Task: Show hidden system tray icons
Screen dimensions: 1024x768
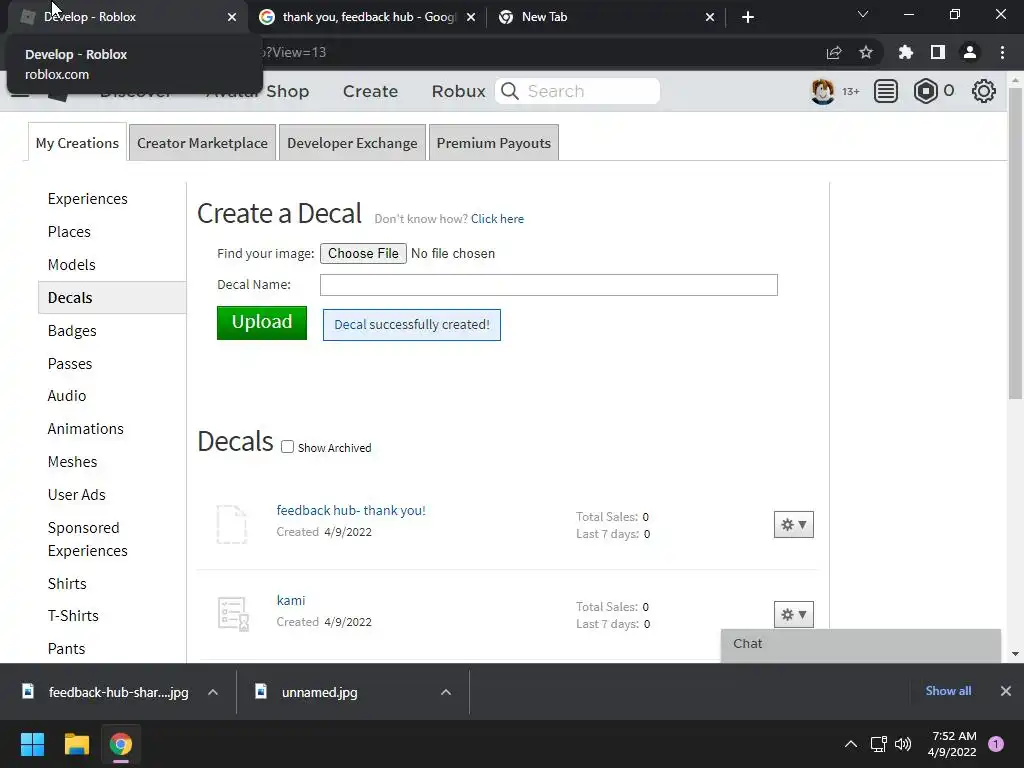Action: (851, 744)
